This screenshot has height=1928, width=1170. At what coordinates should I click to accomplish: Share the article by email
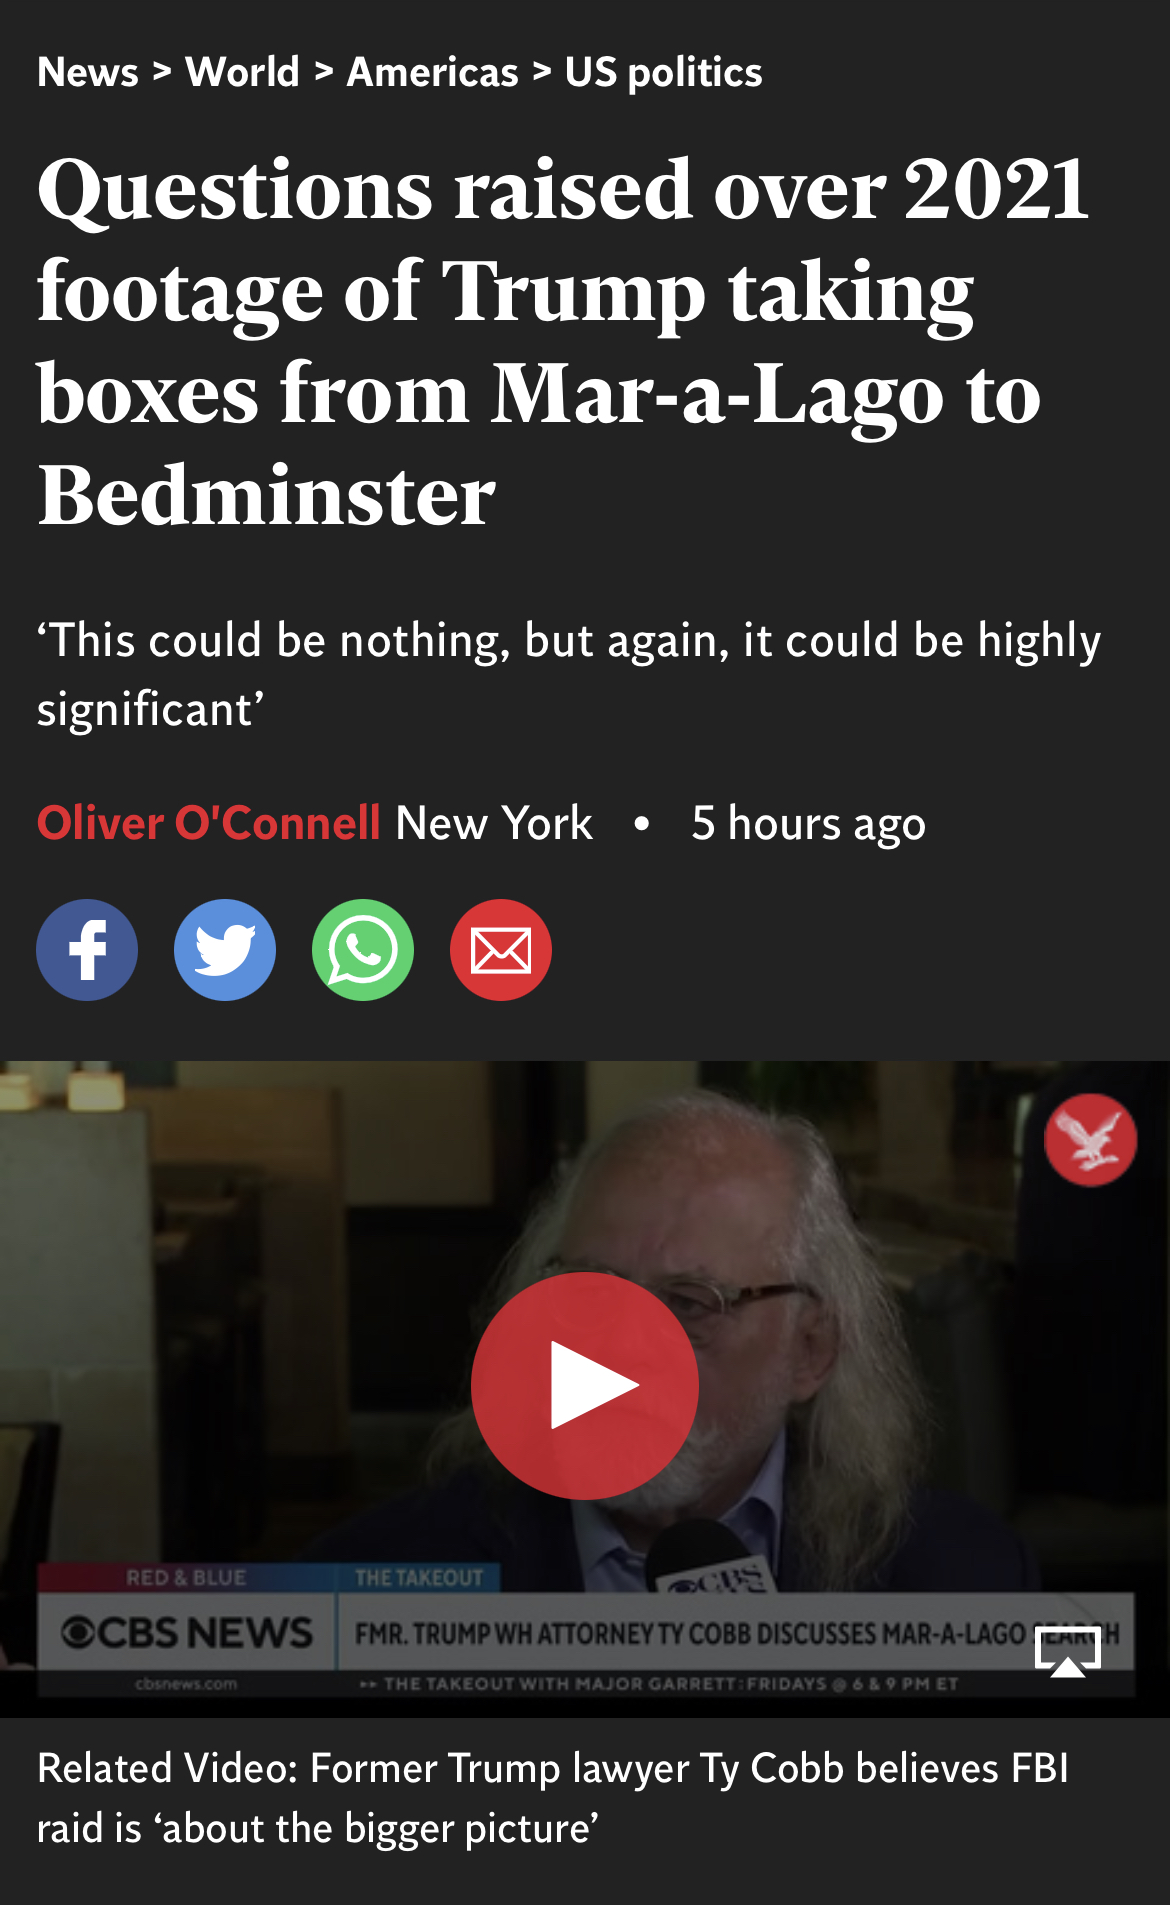(501, 950)
